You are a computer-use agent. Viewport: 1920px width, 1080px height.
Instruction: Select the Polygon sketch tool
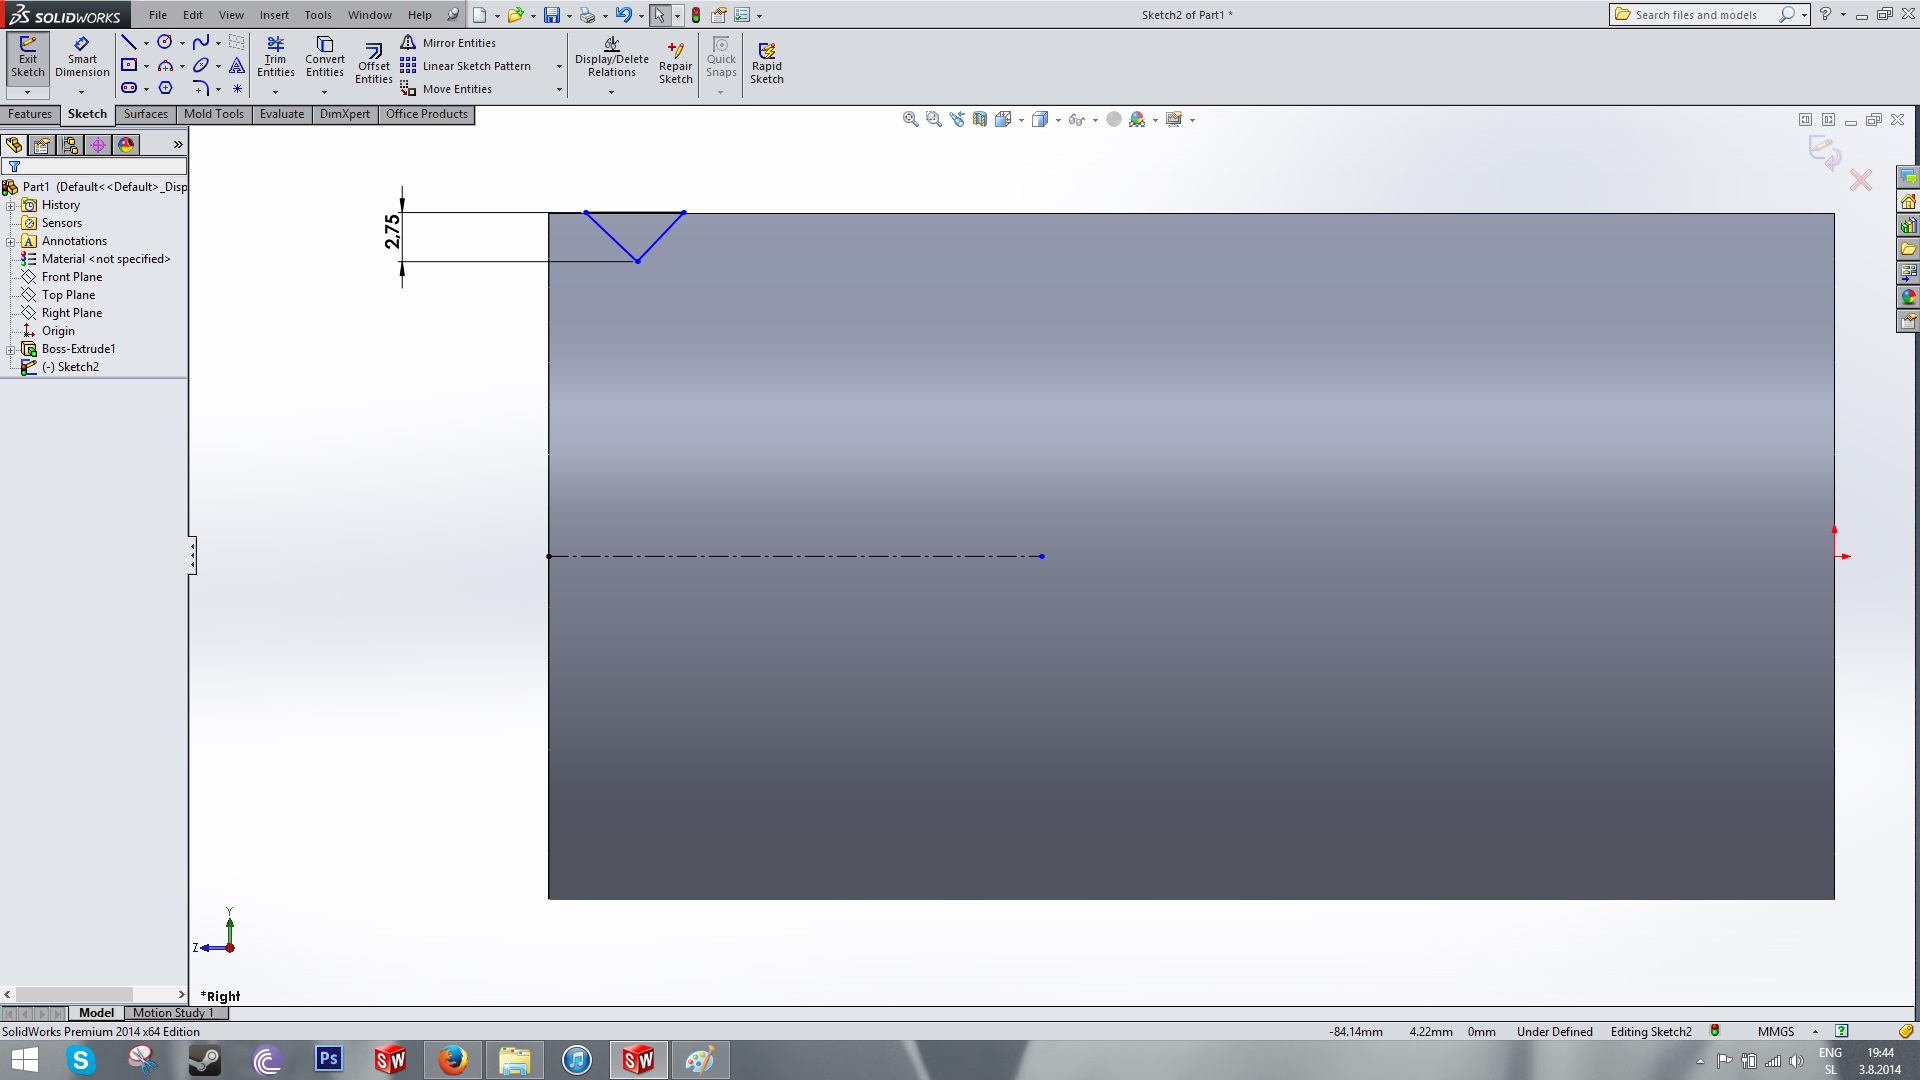165,89
